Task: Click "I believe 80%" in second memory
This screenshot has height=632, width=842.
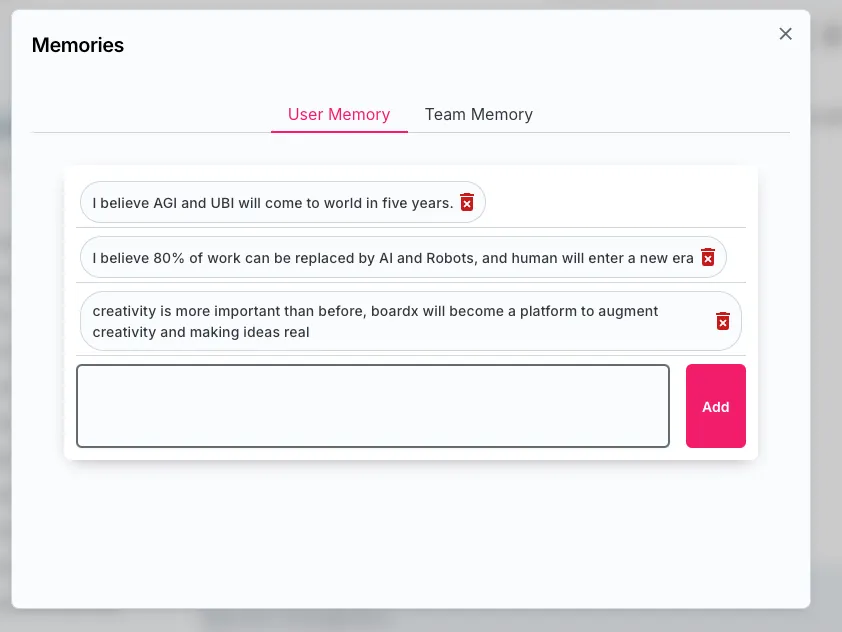Action: [138, 258]
